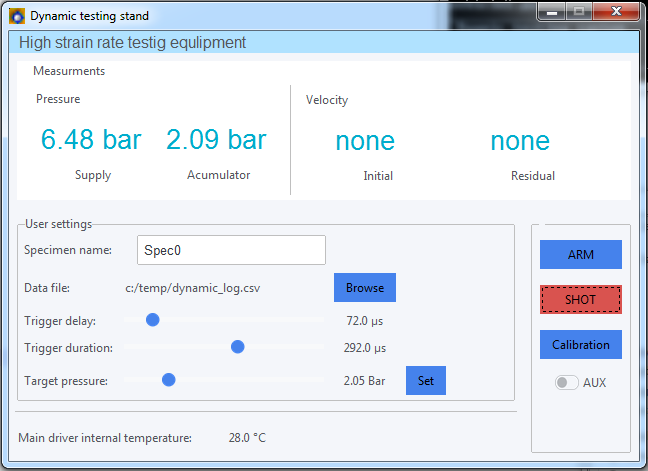The height and width of the screenshot is (471, 648).
Task: Select the 6.48 bar supply pressure reading
Action: pos(92,140)
